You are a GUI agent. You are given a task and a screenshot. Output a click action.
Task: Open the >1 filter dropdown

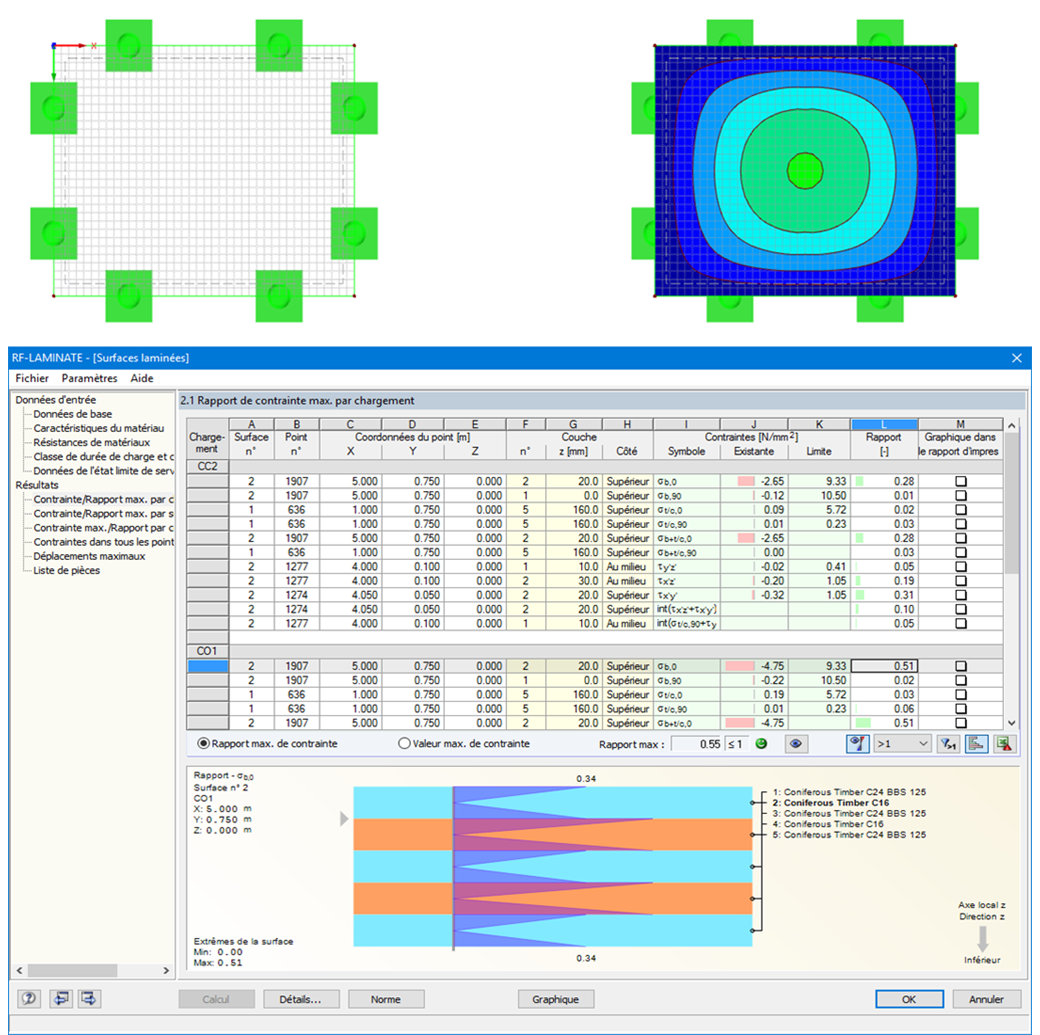(x=903, y=744)
